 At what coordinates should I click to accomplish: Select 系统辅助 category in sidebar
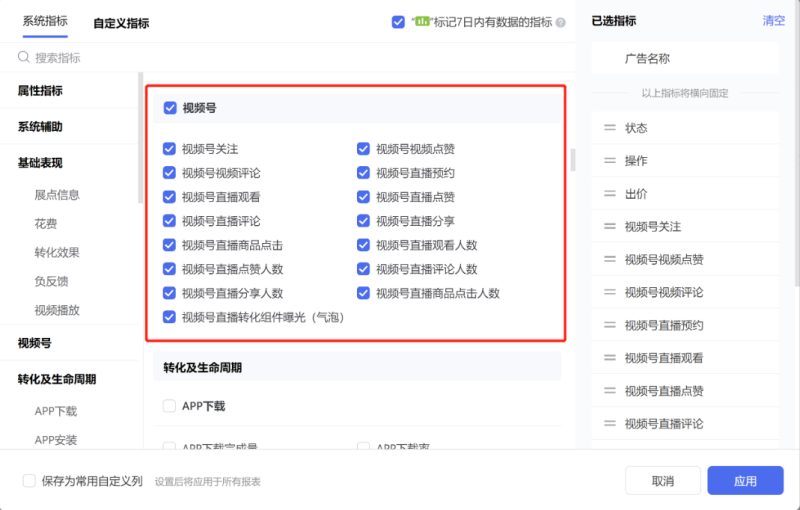40,126
